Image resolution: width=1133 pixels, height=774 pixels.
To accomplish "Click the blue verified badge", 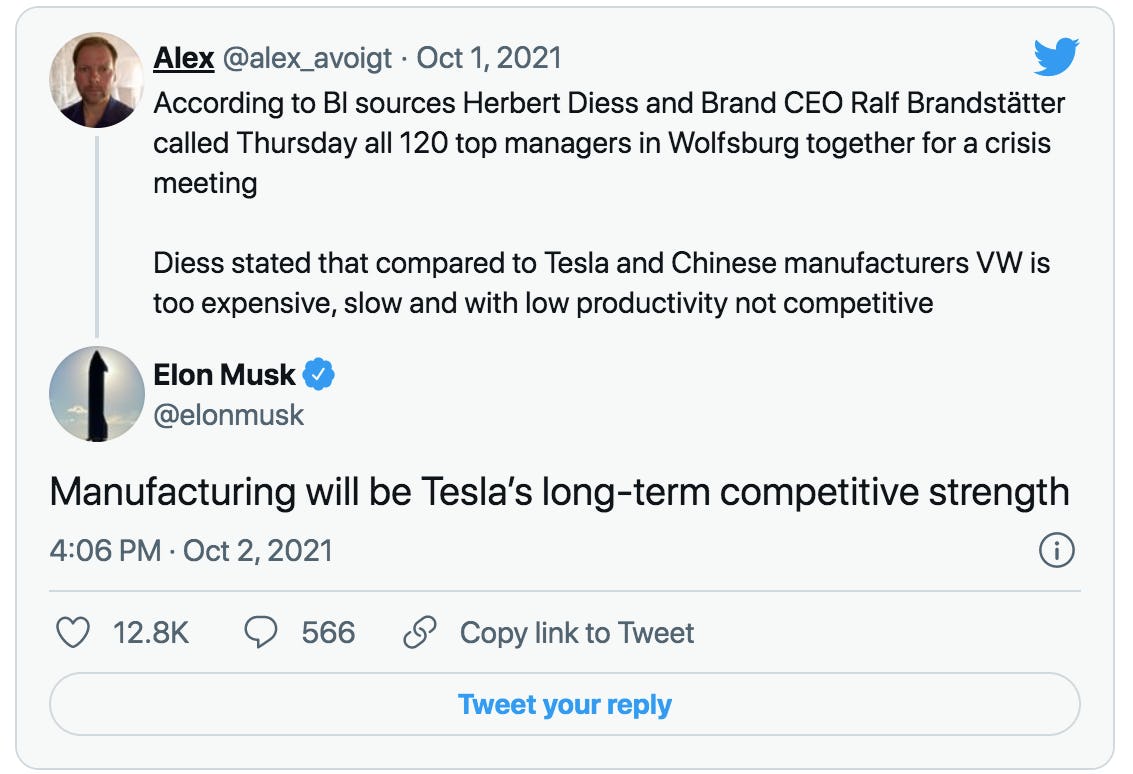I will pyautogui.click(x=319, y=375).
